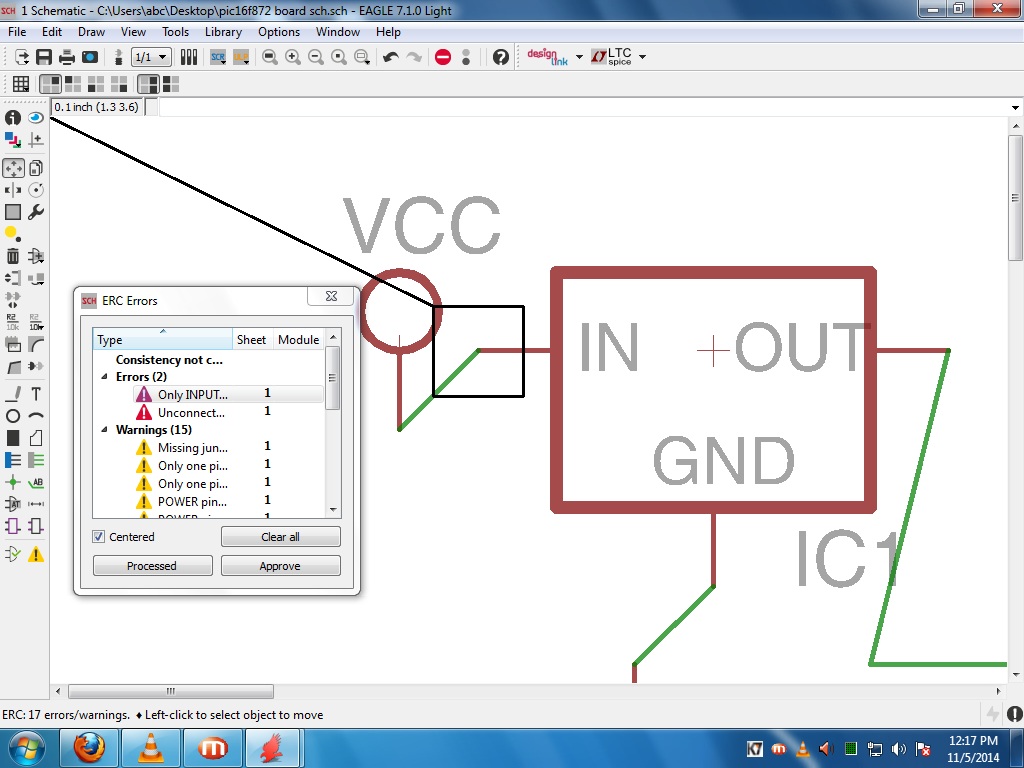Select the Rotate tool
This screenshot has width=1024, height=768.
(36, 190)
